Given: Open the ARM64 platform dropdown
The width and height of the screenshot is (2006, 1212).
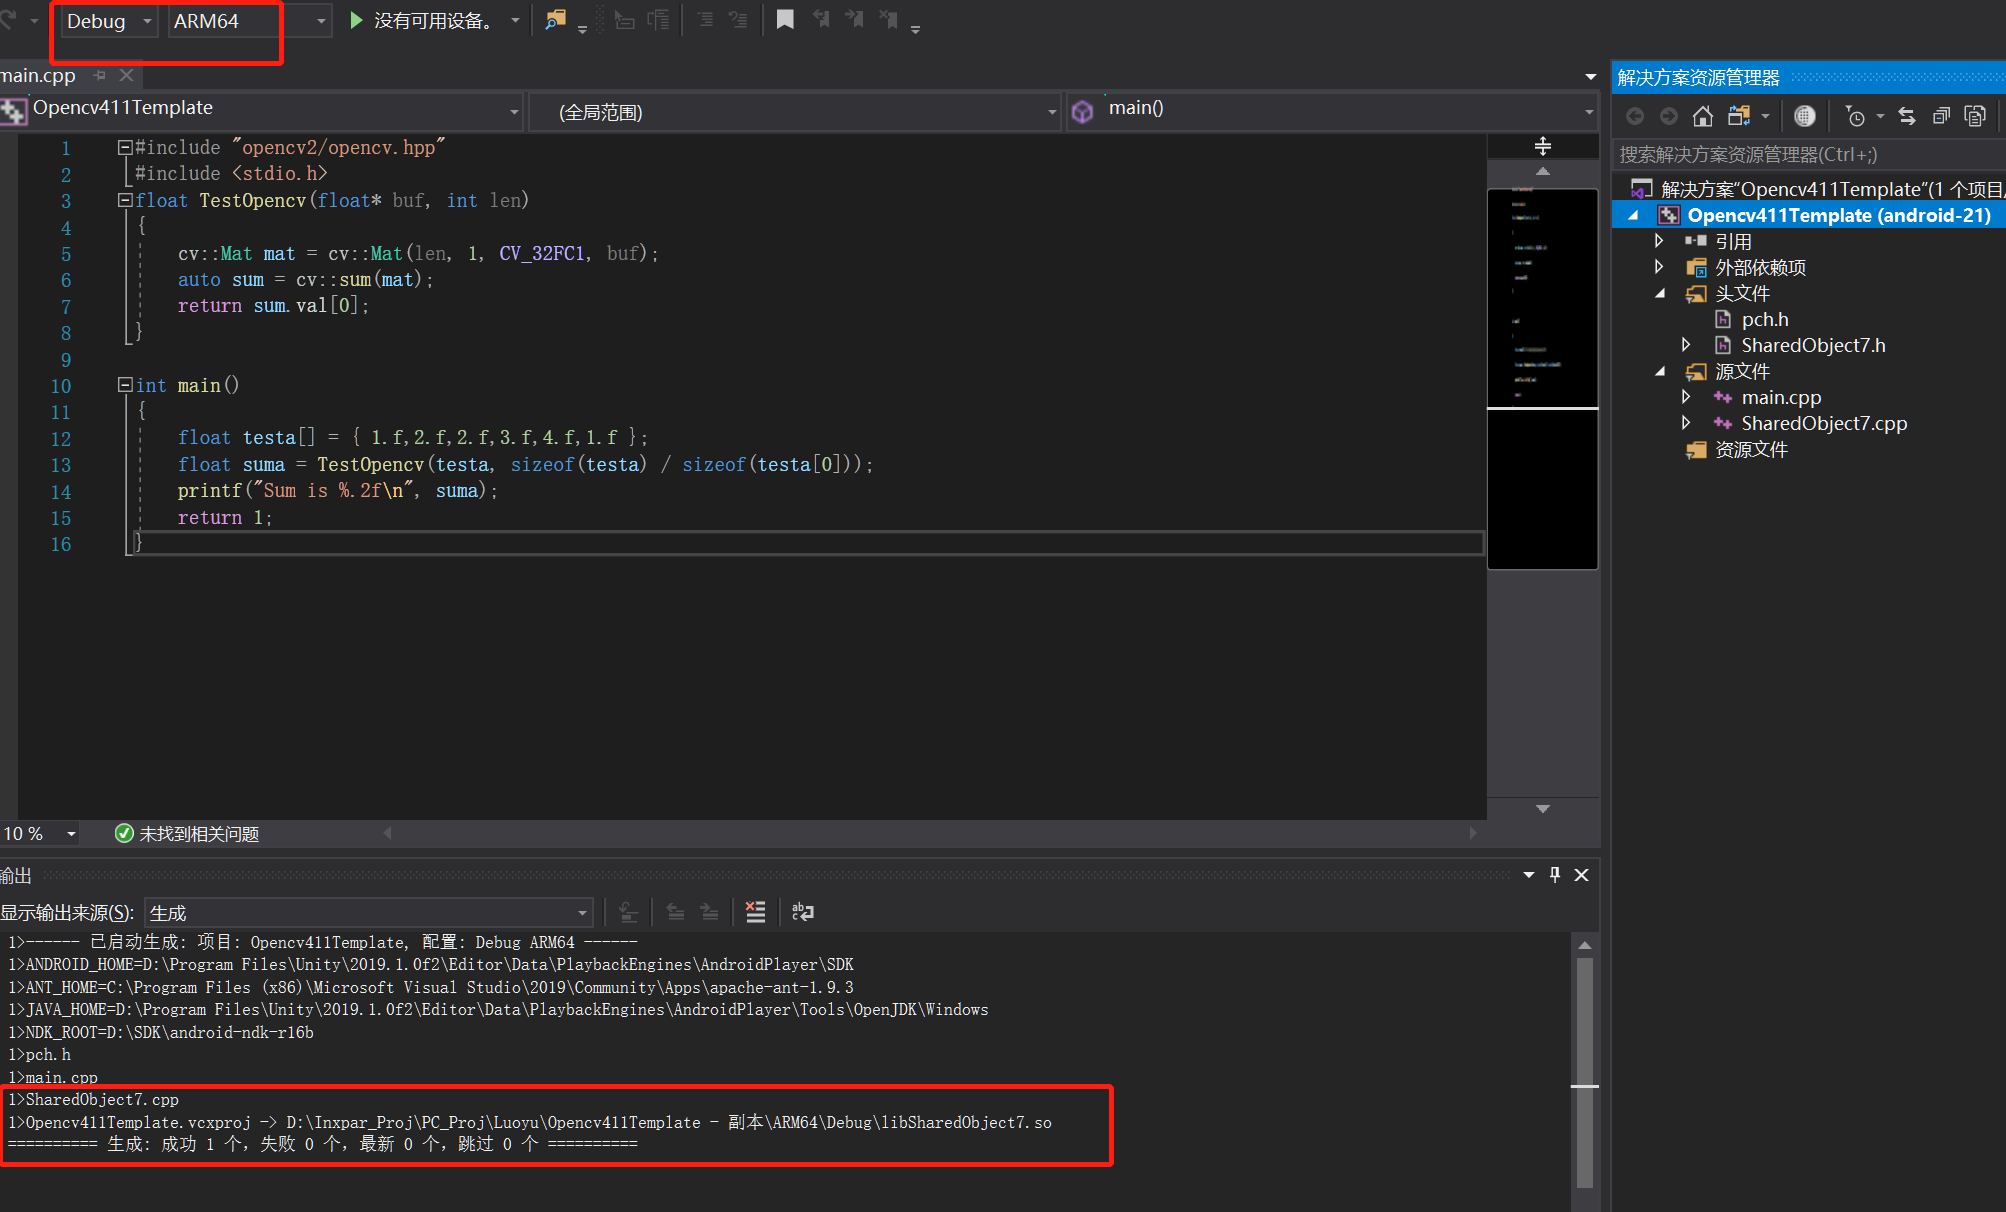Looking at the screenshot, I should (x=321, y=21).
